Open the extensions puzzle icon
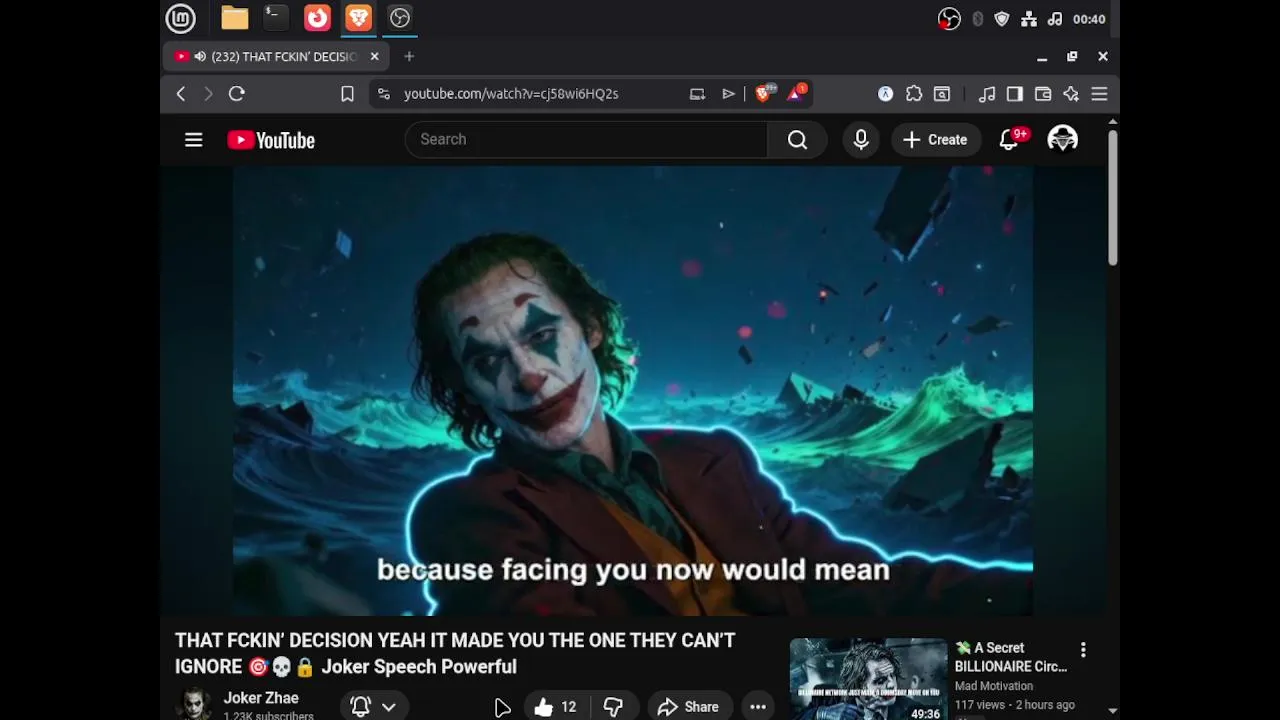This screenshot has height=720, width=1280. coord(914,94)
